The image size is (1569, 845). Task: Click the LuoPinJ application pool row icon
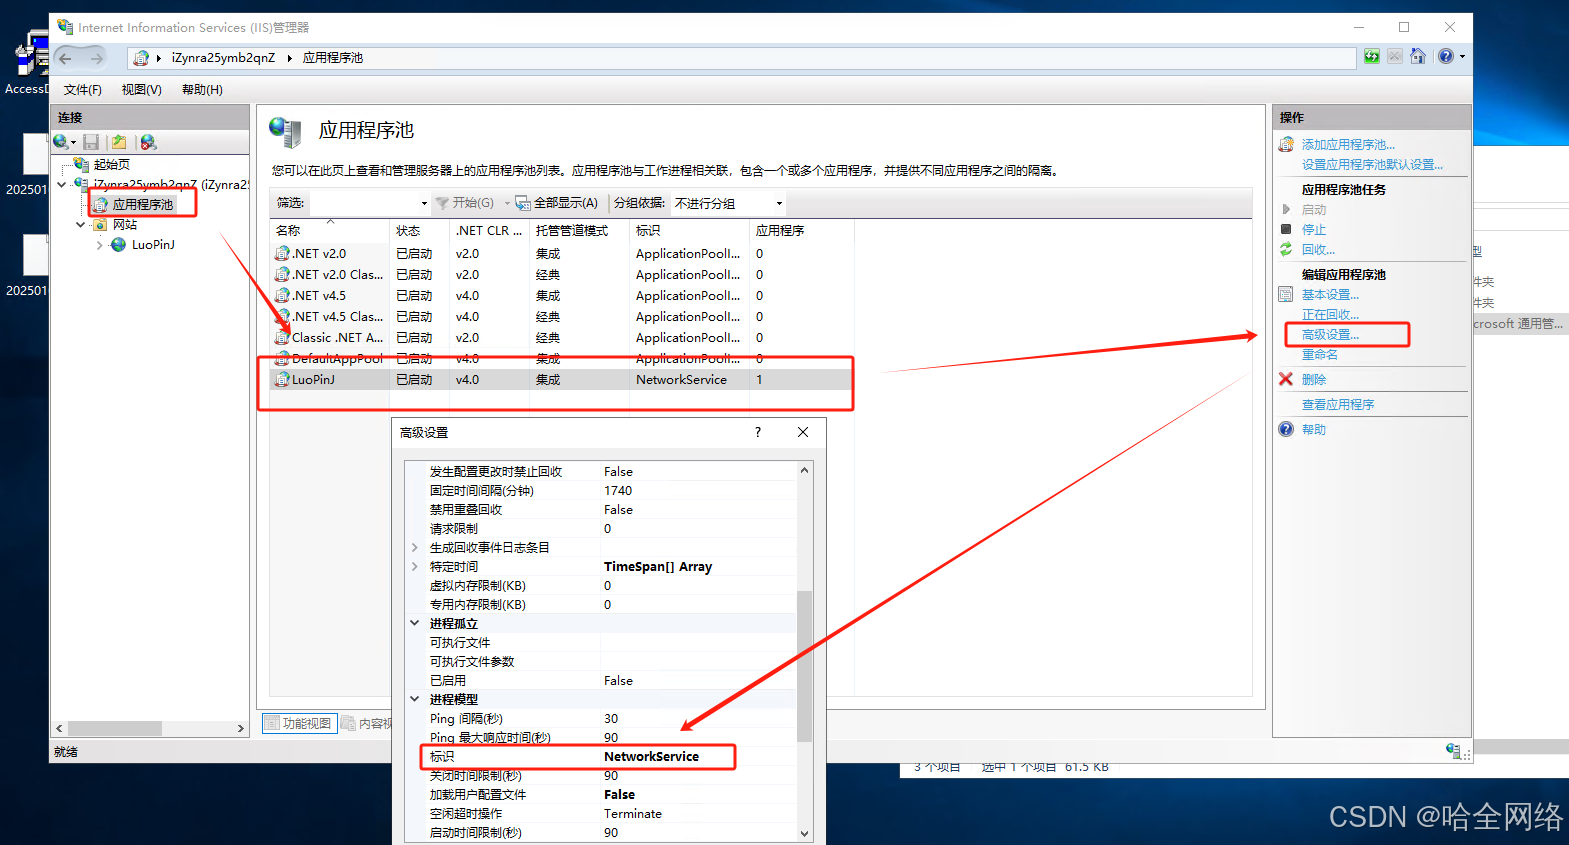coord(282,380)
